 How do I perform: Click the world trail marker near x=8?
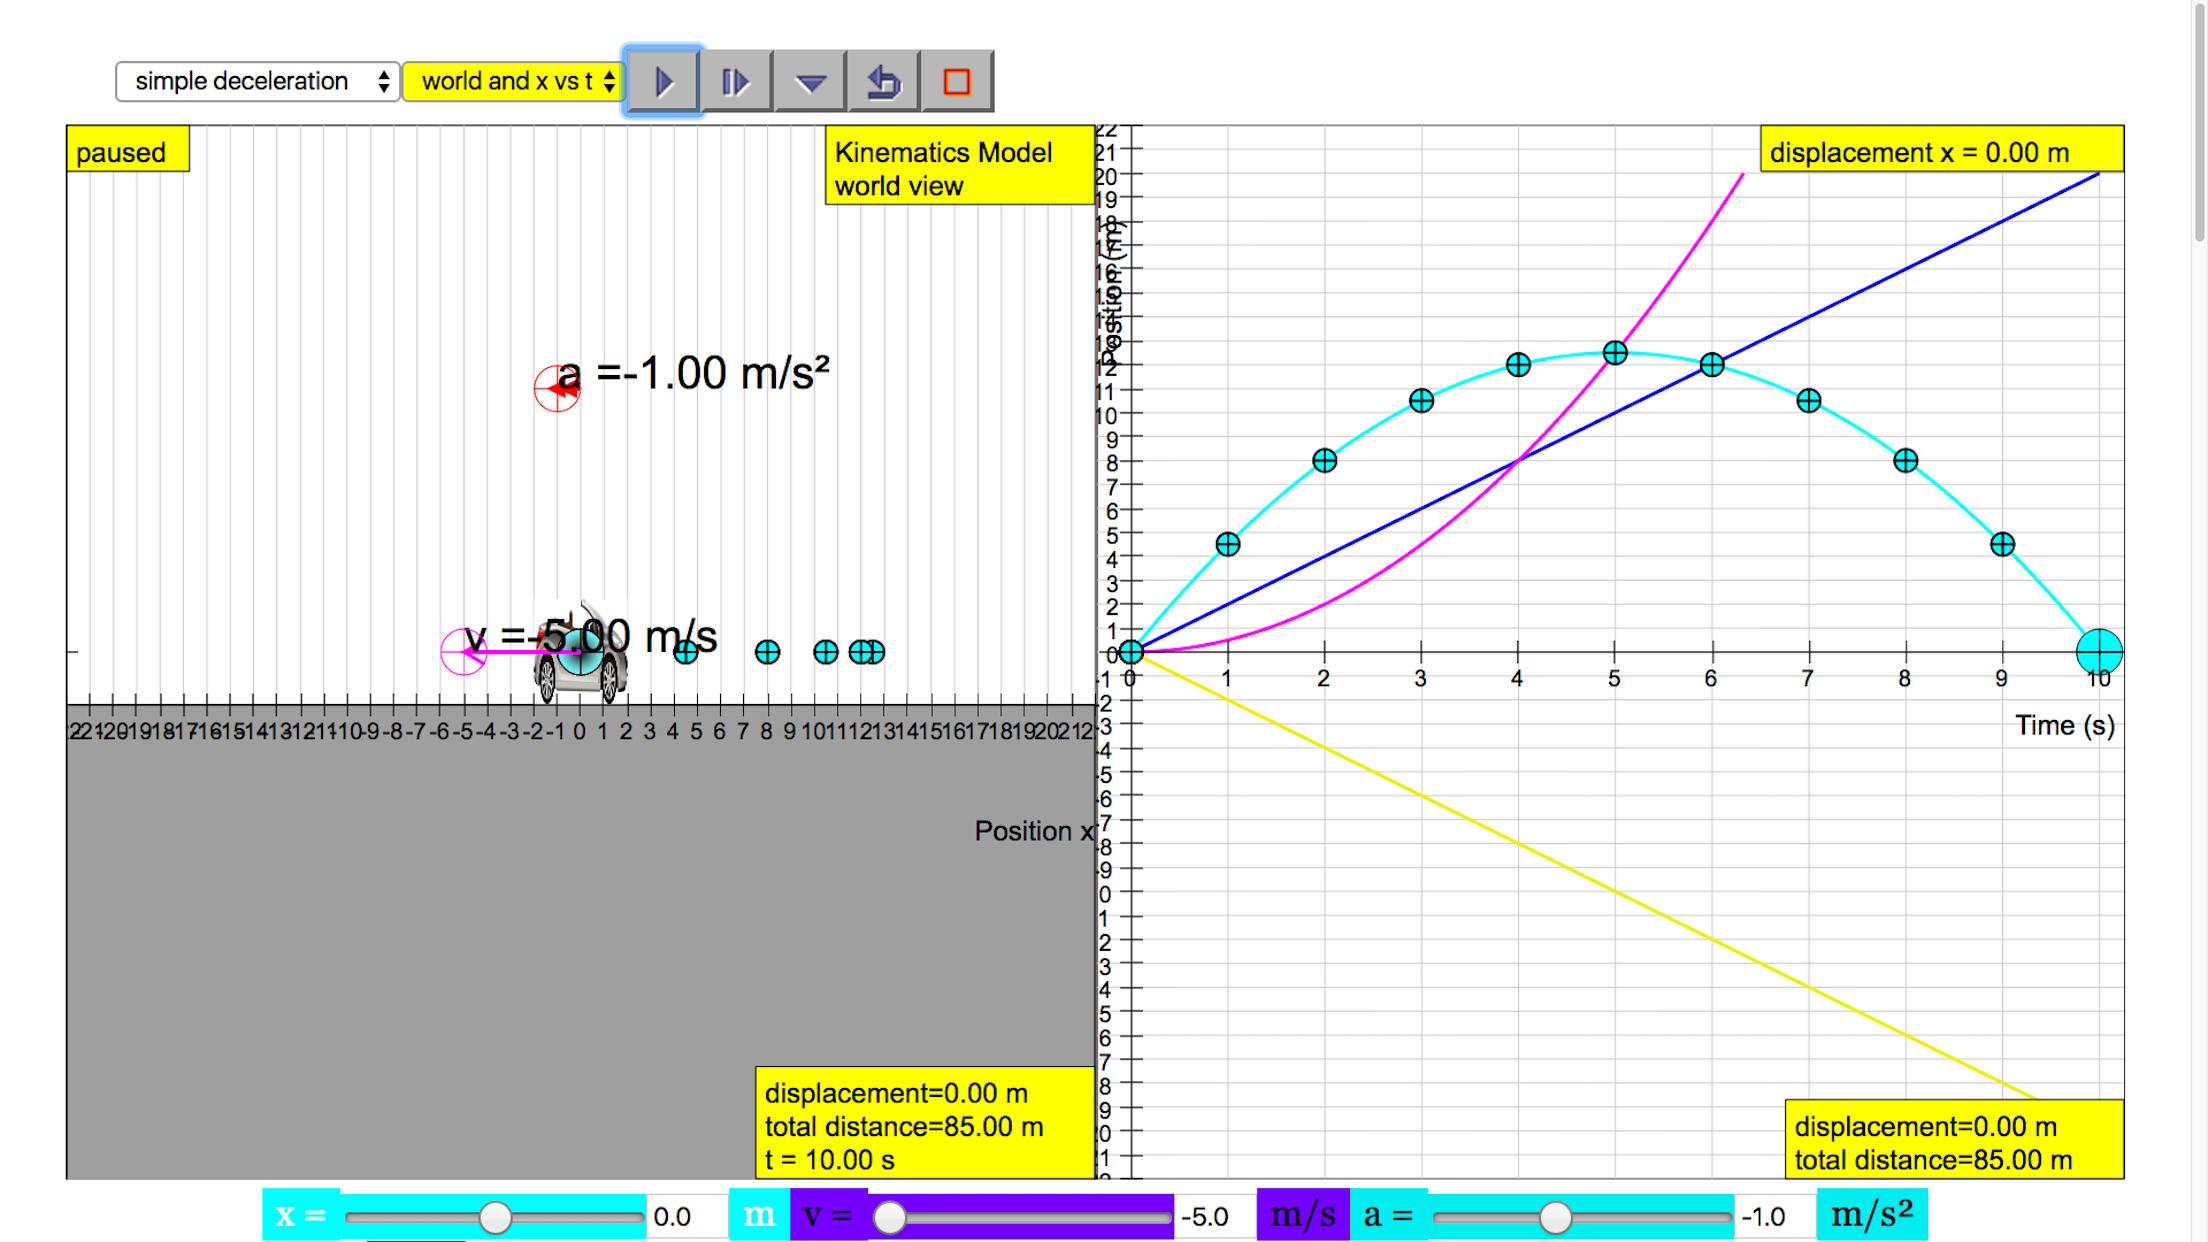(767, 652)
